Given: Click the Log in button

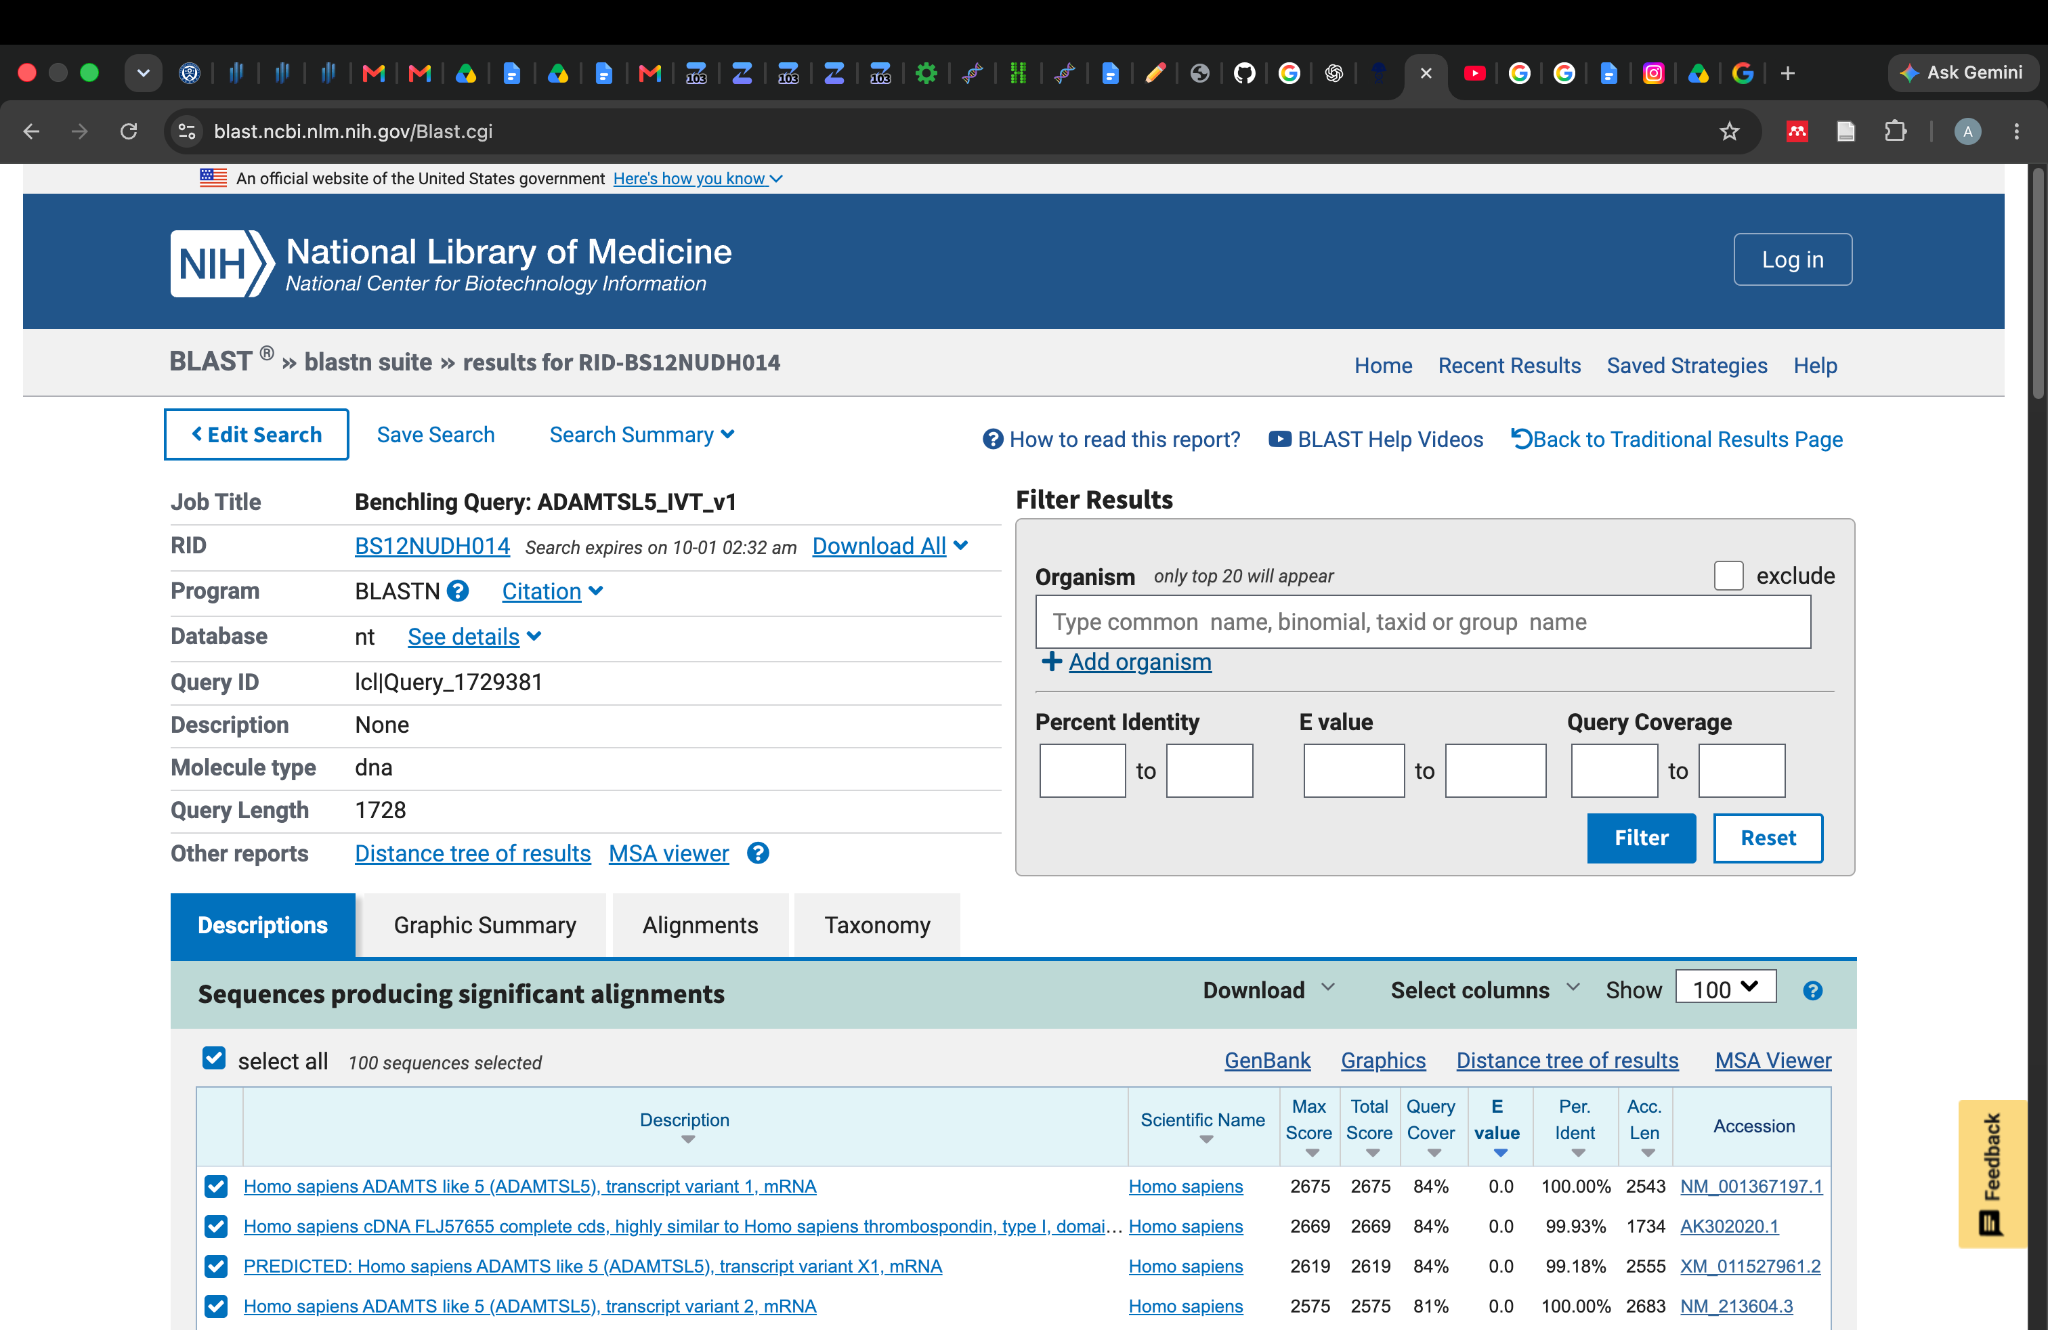Looking at the screenshot, I should pos(1793,259).
